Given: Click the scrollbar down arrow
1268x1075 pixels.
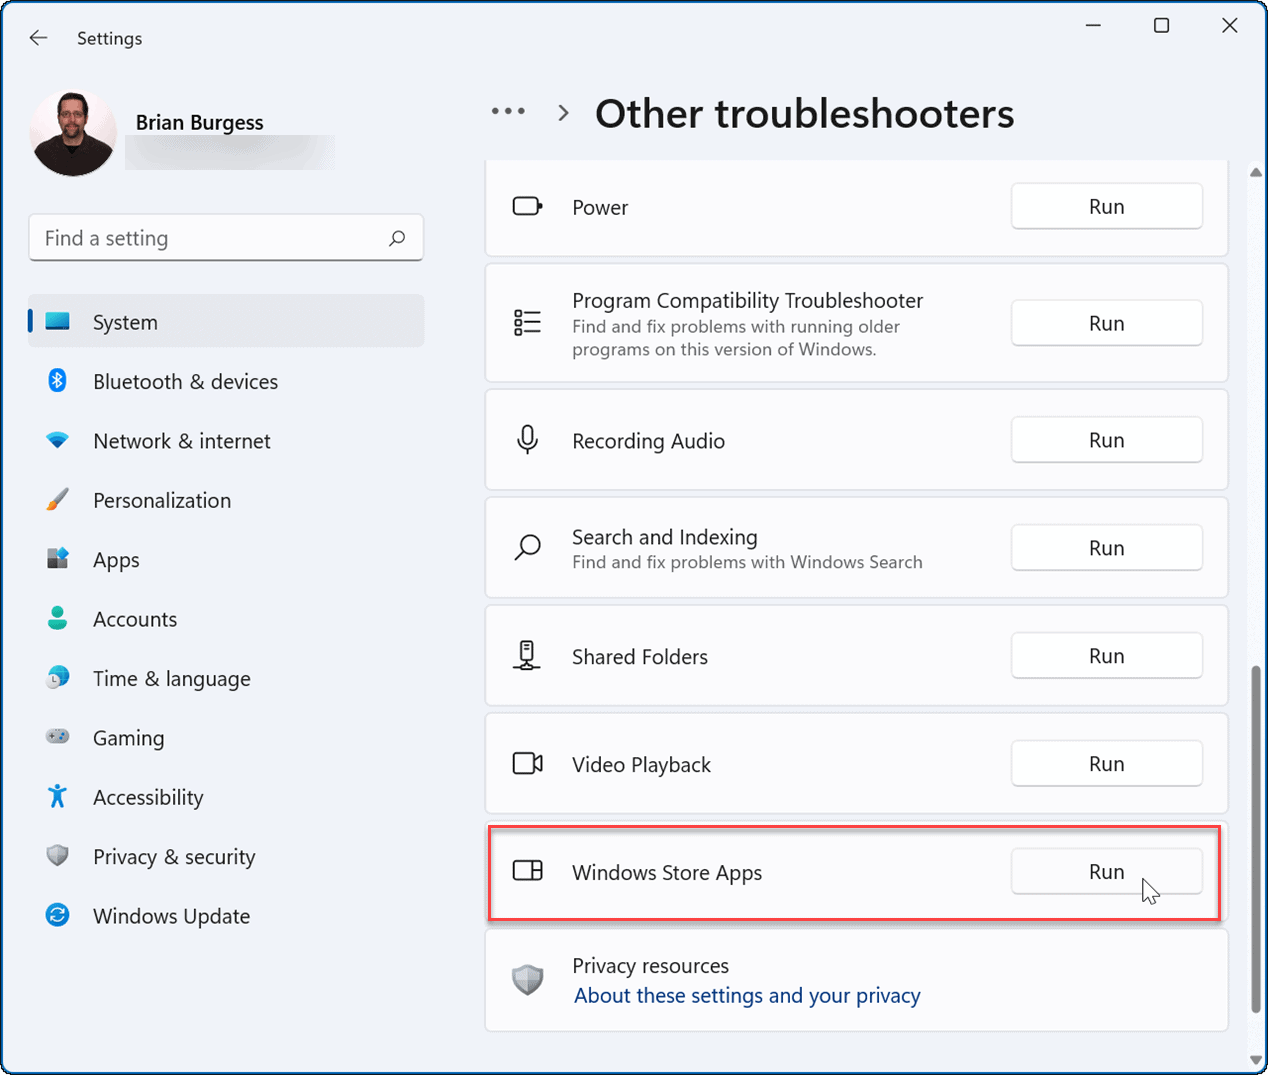Looking at the screenshot, I should pyautogui.click(x=1255, y=1060).
